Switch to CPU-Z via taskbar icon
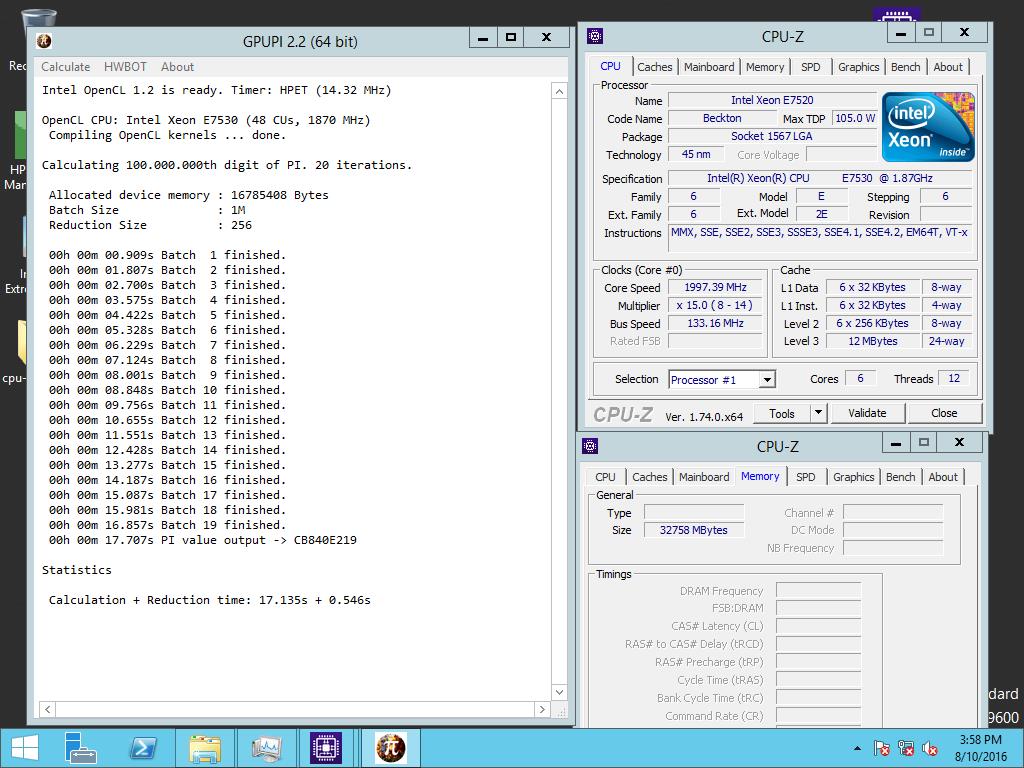Image resolution: width=1024 pixels, height=768 pixels. pos(326,748)
